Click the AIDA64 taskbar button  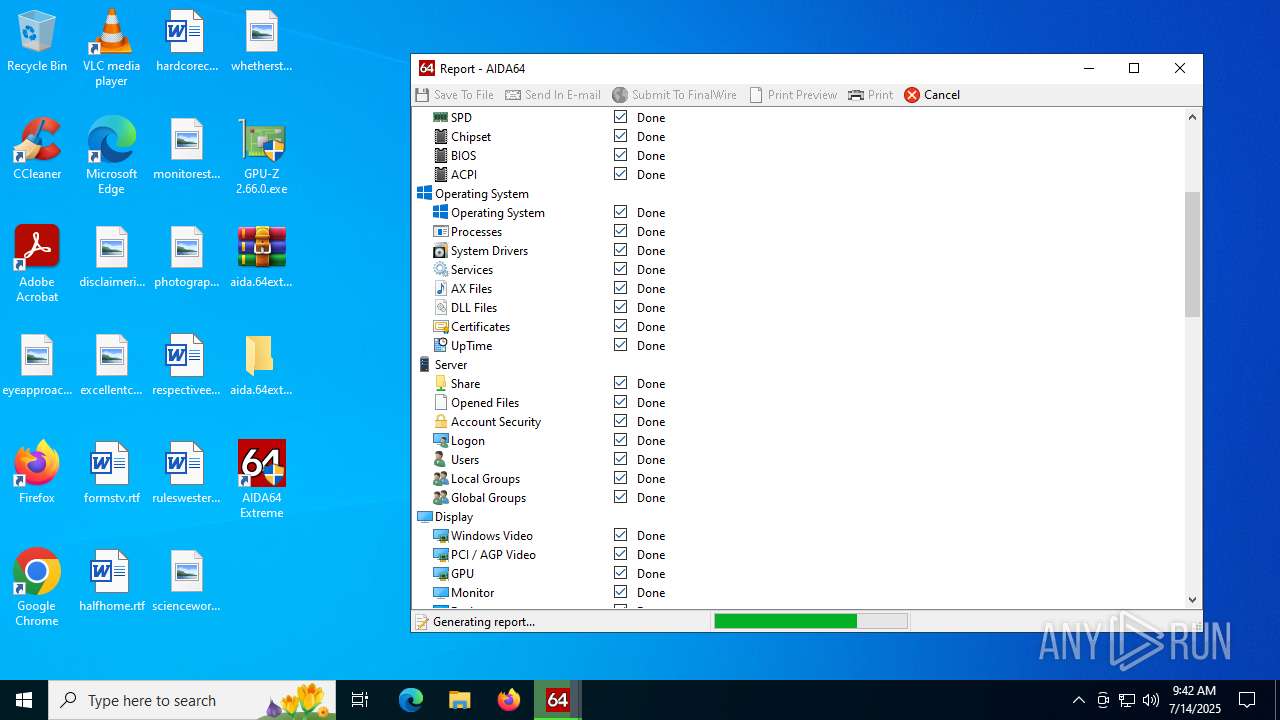pos(557,700)
